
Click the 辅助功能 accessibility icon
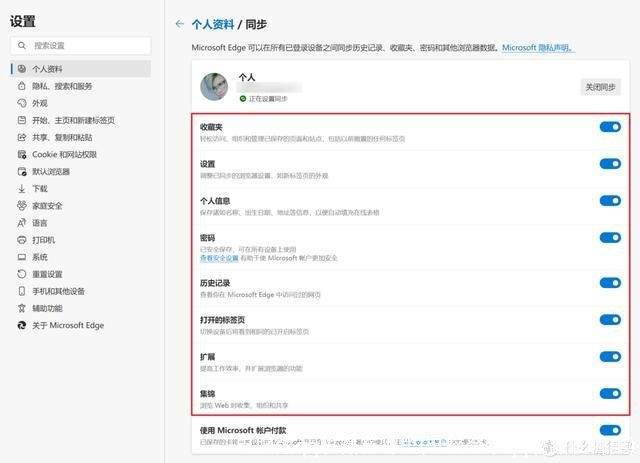click(x=22, y=308)
